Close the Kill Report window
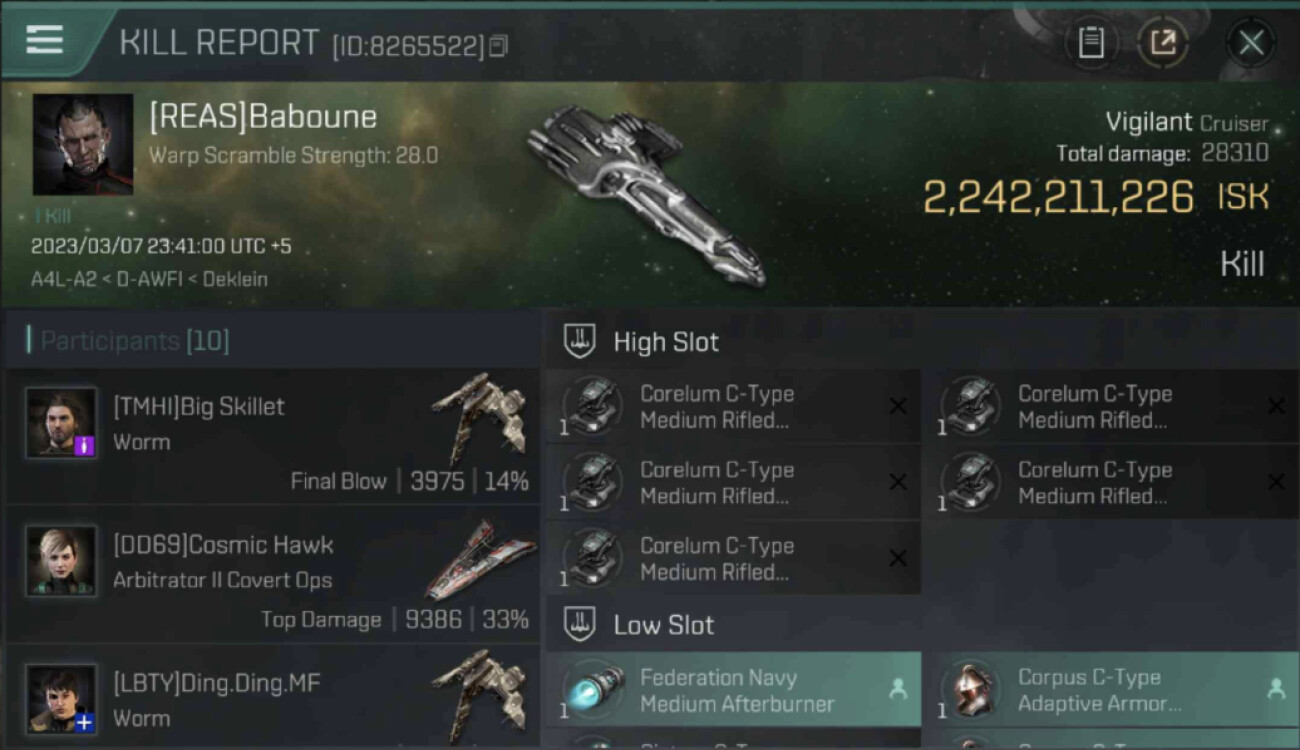 click(x=1251, y=43)
